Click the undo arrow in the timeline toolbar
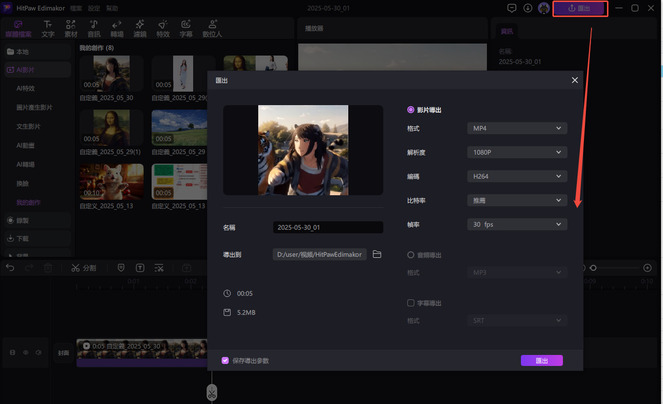Image resolution: width=663 pixels, height=404 pixels. coord(11,268)
